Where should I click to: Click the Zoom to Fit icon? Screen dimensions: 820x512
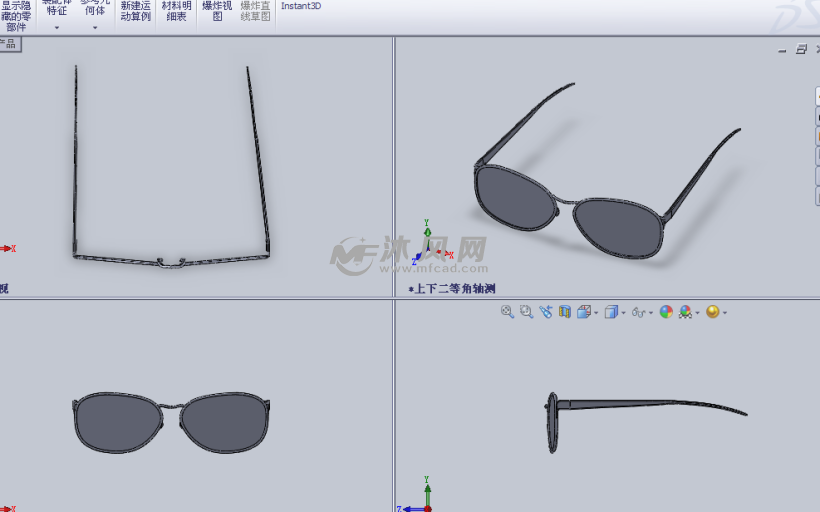tap(507, 312)
